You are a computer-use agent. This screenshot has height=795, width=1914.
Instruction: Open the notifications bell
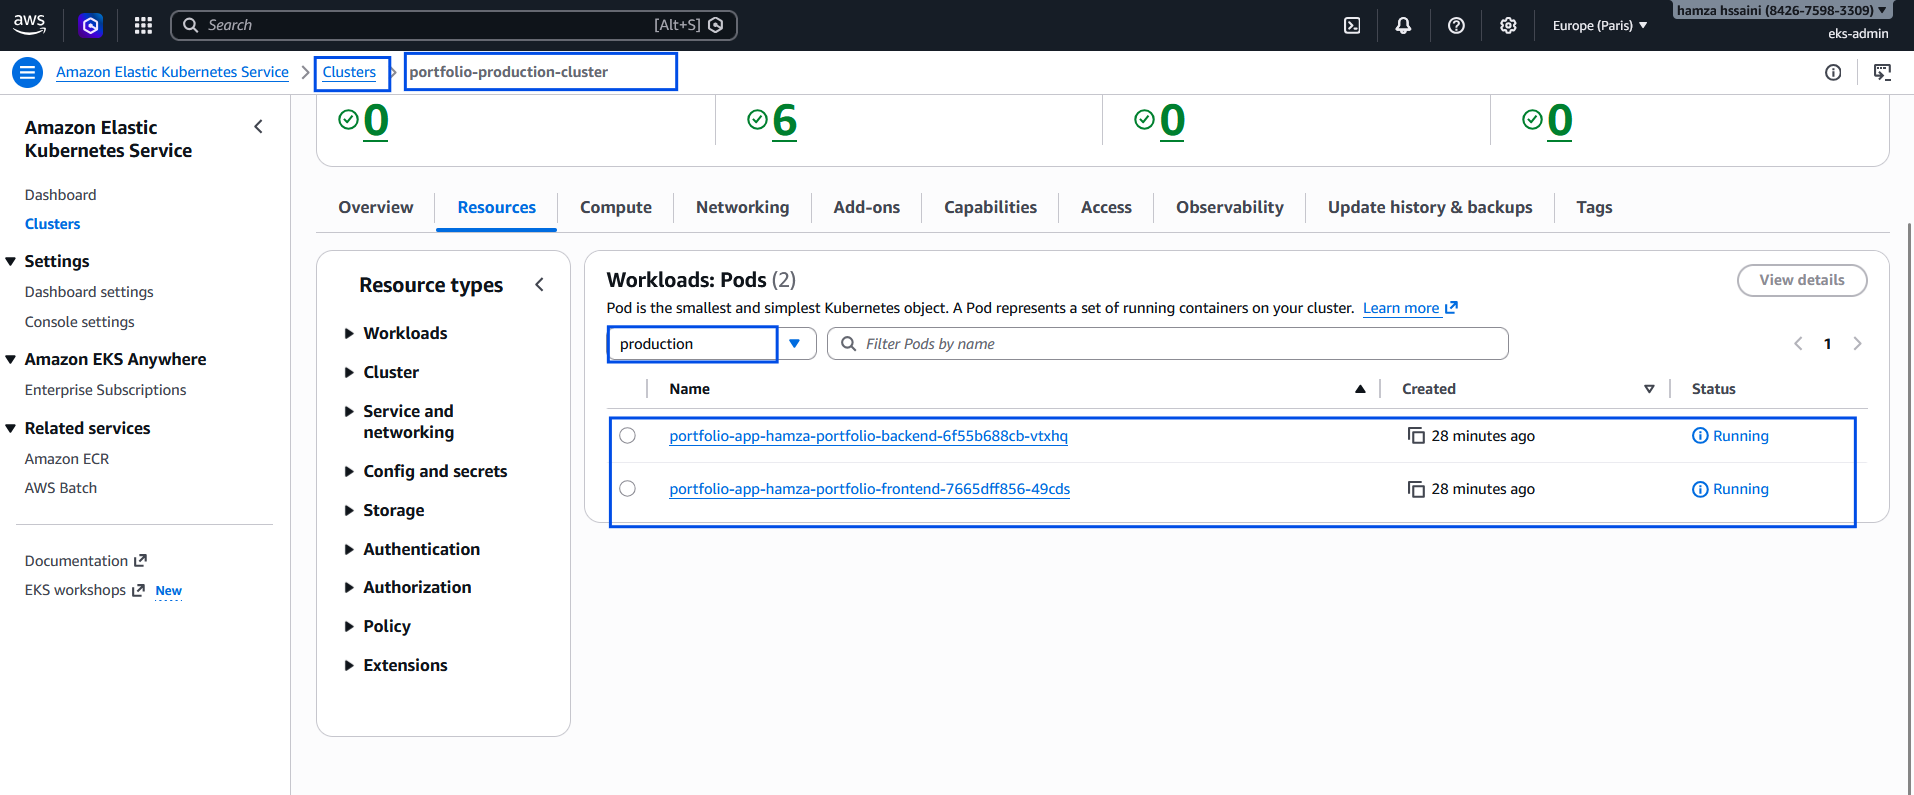click(x=1404, y=25)
